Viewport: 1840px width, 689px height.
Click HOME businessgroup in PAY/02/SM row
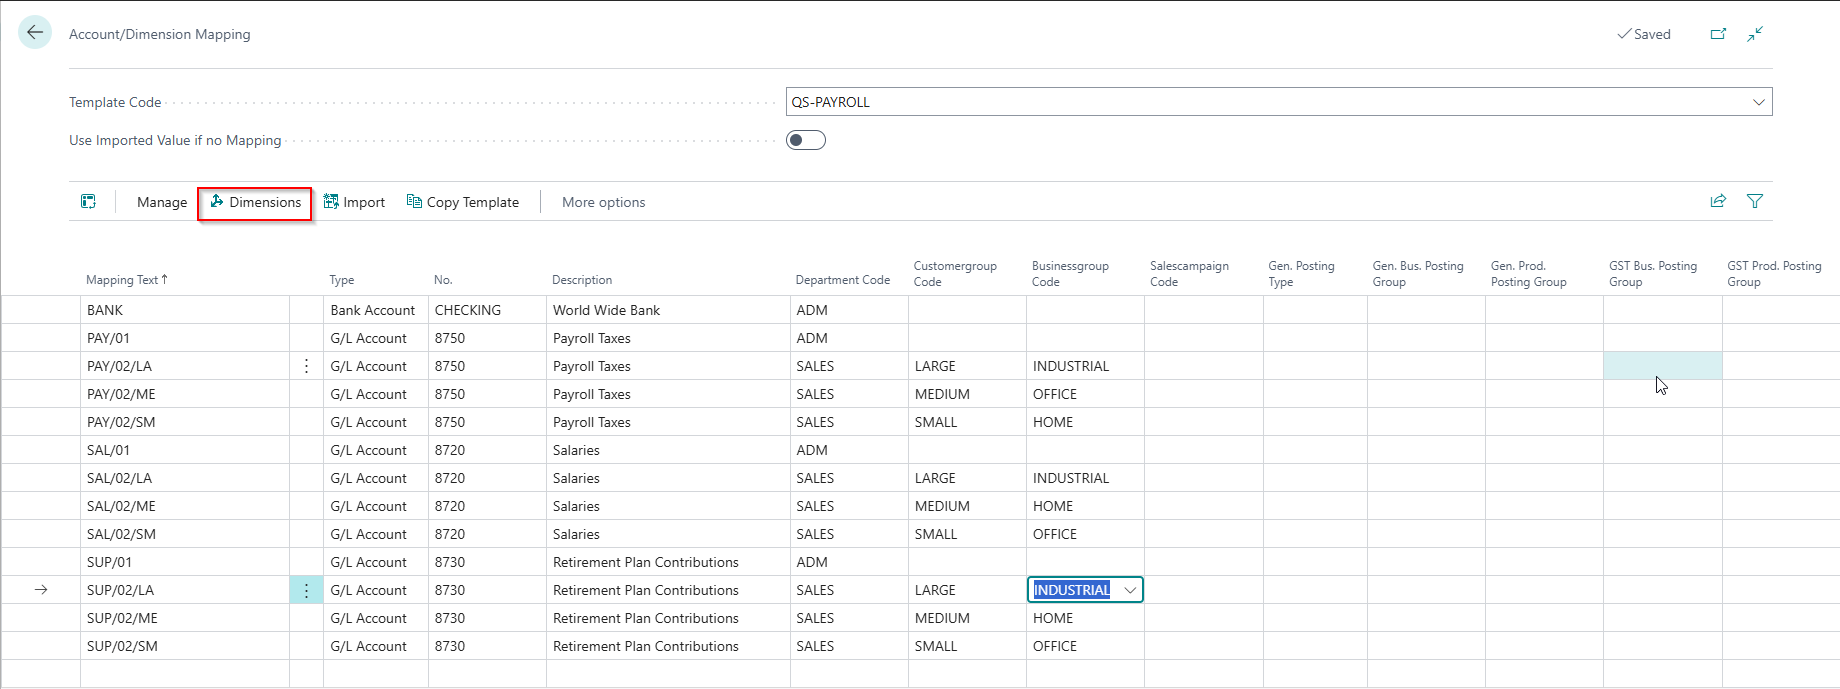pos(1085,422)
